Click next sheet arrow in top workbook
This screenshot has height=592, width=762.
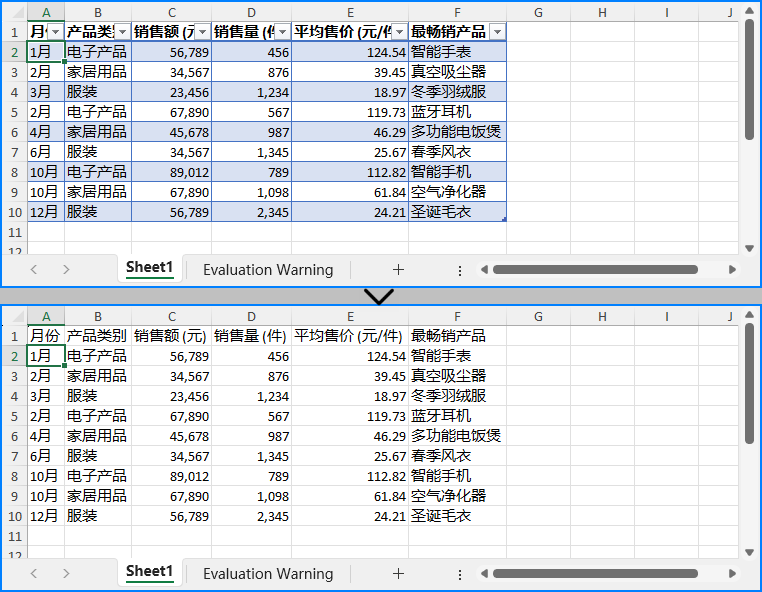click(66, 270)
